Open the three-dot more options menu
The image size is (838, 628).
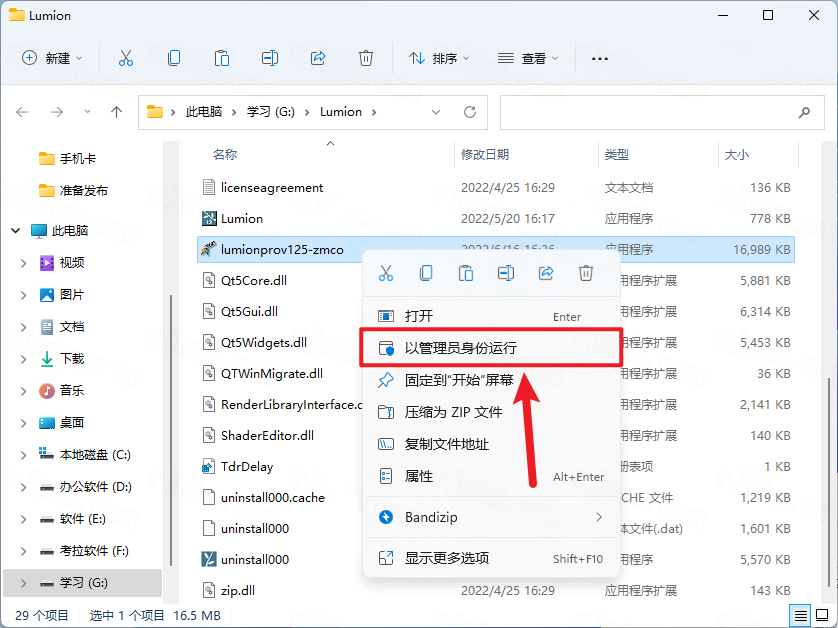(600, 58)
